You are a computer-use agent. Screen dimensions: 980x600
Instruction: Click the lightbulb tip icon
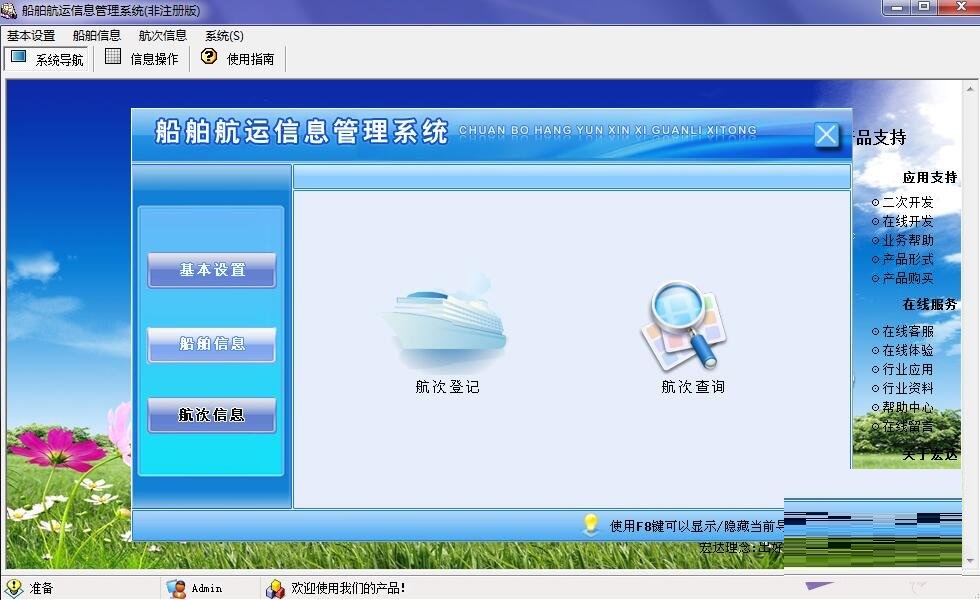(x=590, y=524)
